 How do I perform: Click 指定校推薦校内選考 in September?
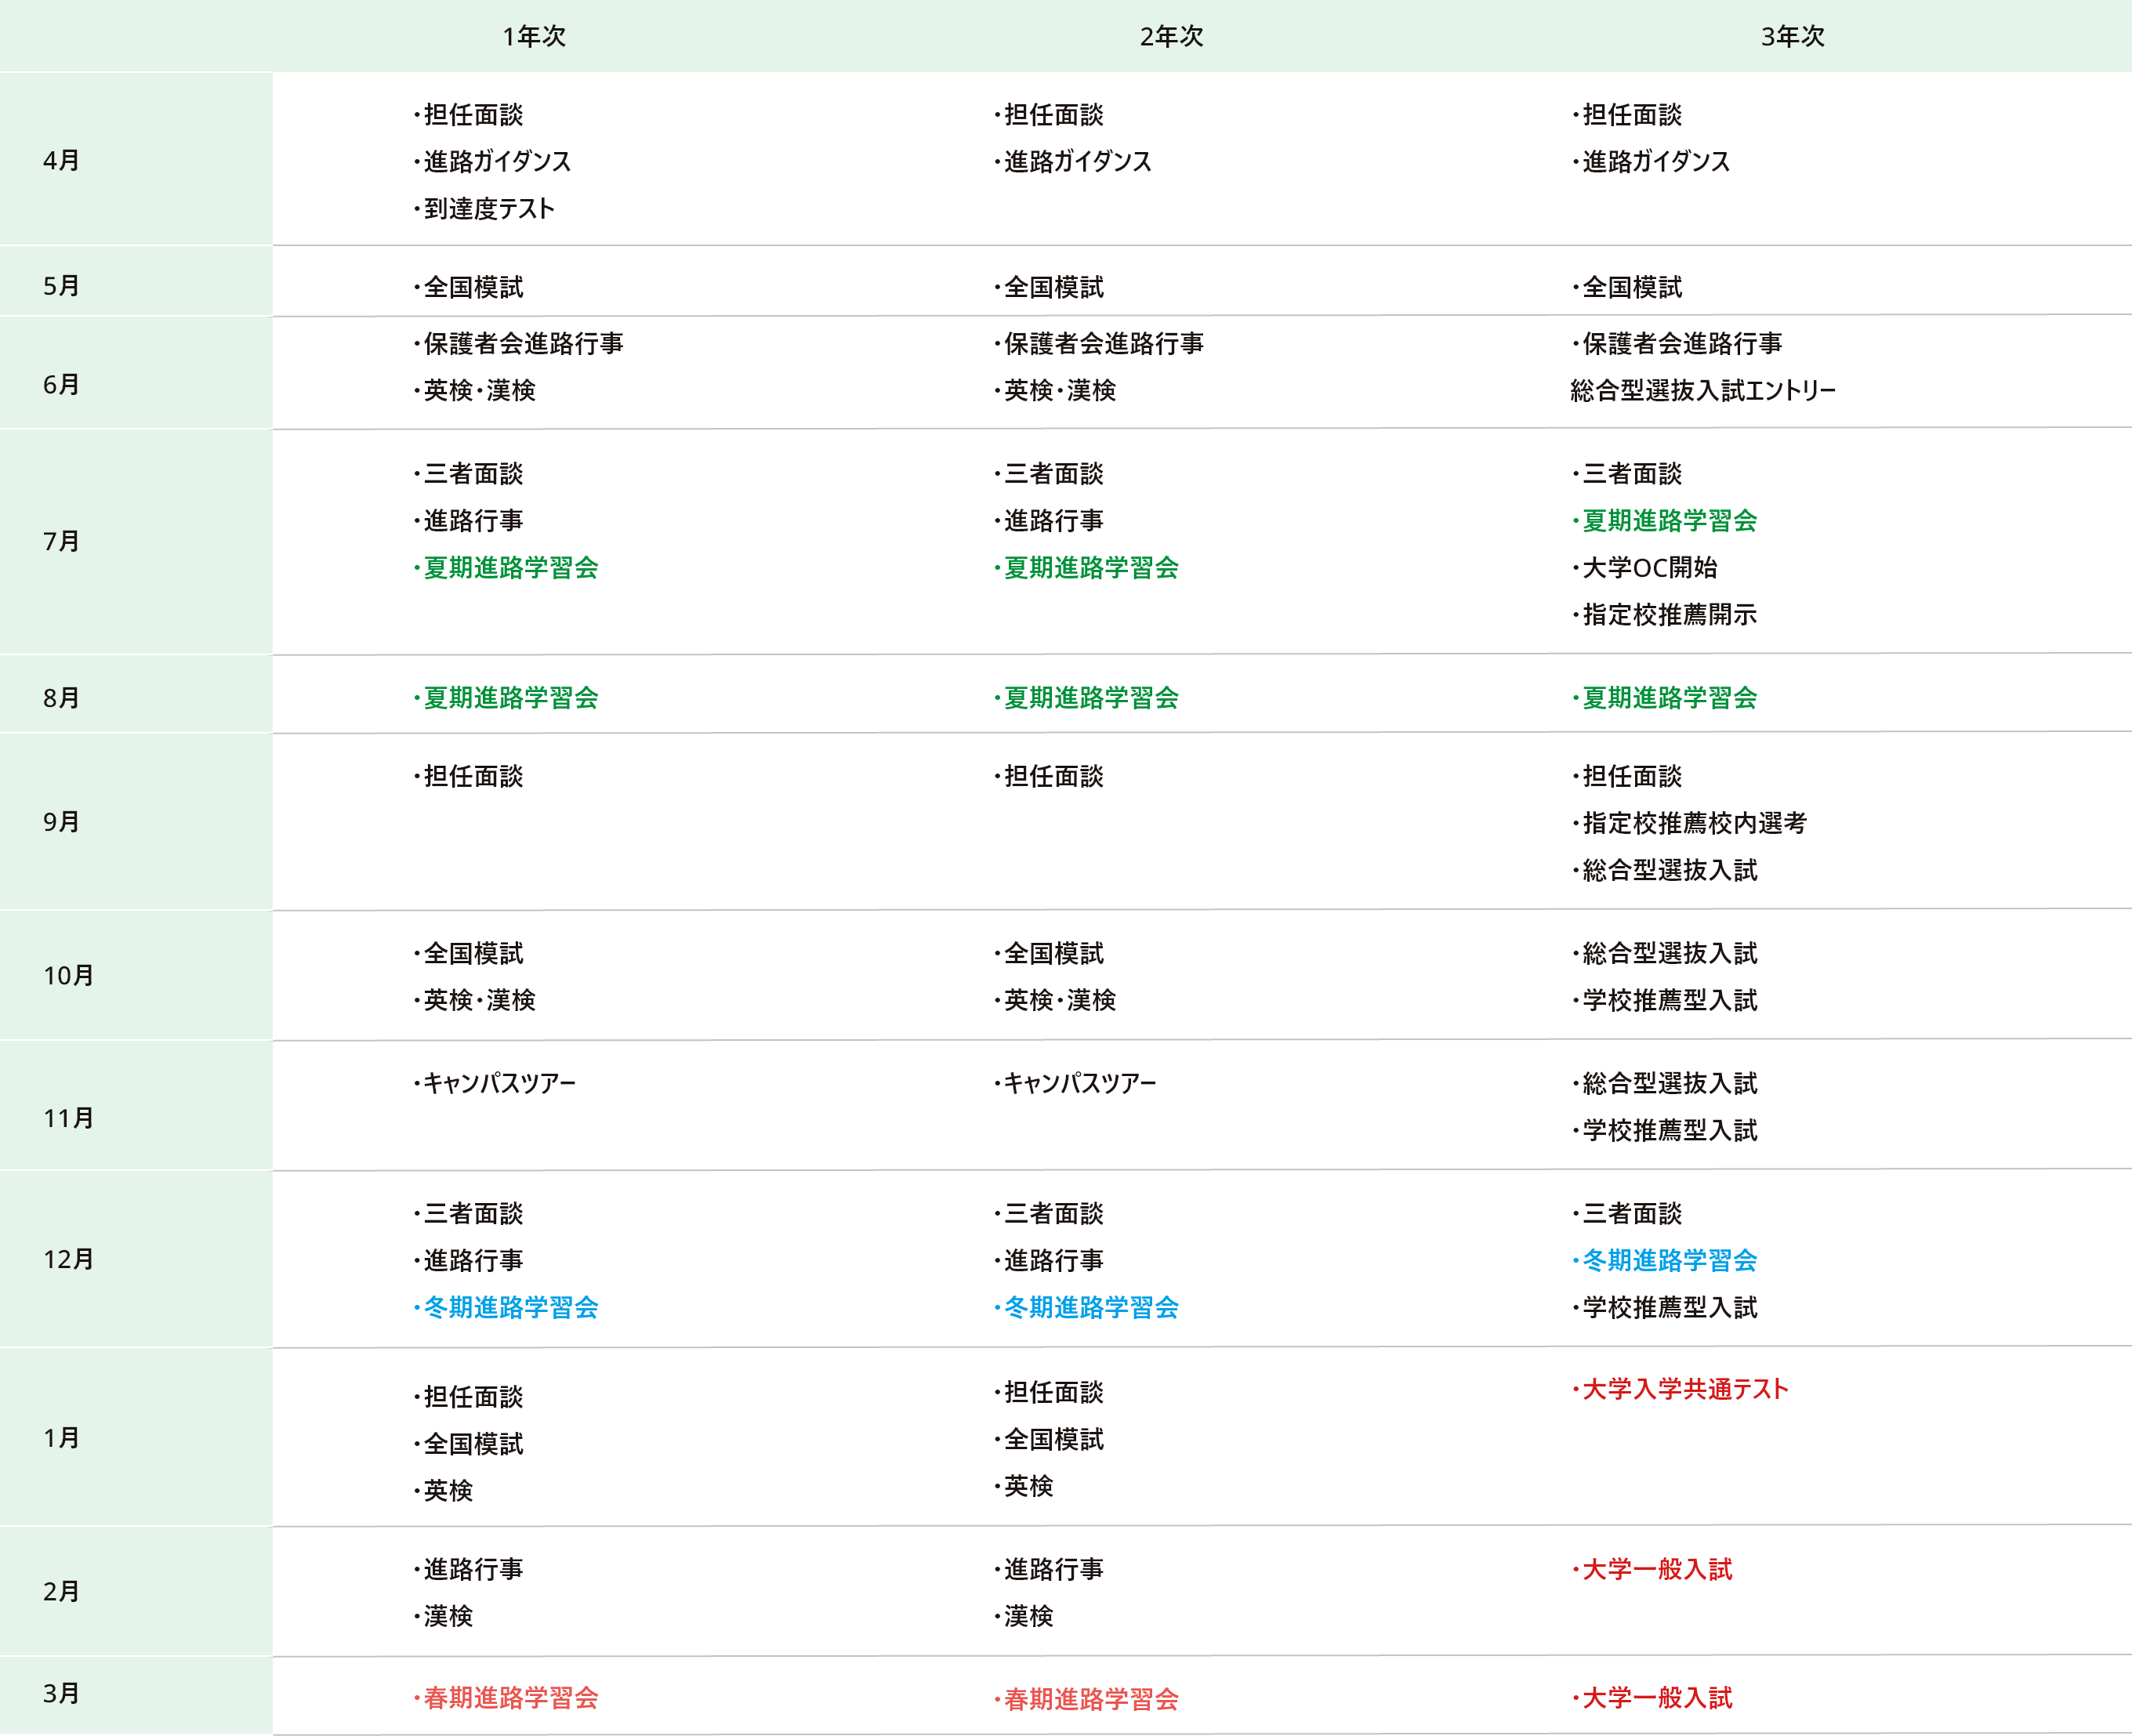[x=1693, y=824]
